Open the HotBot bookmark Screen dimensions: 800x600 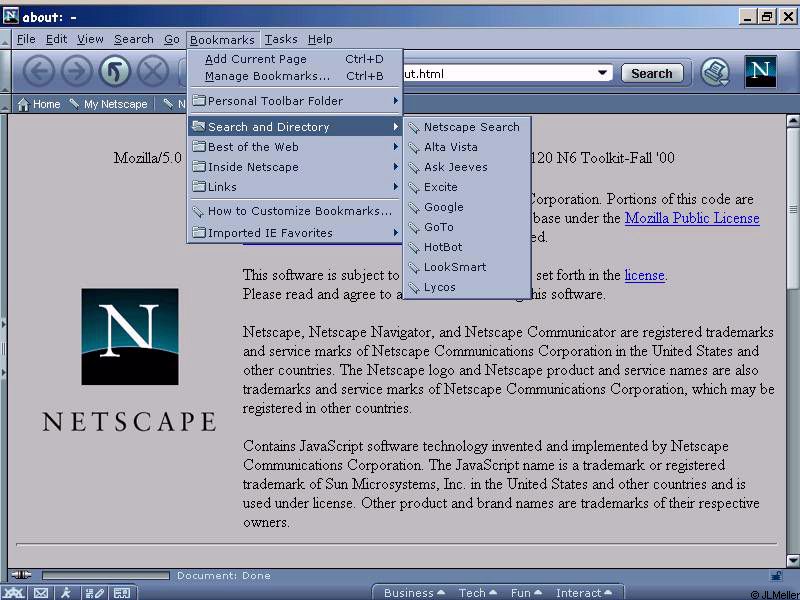coord(467,247)
